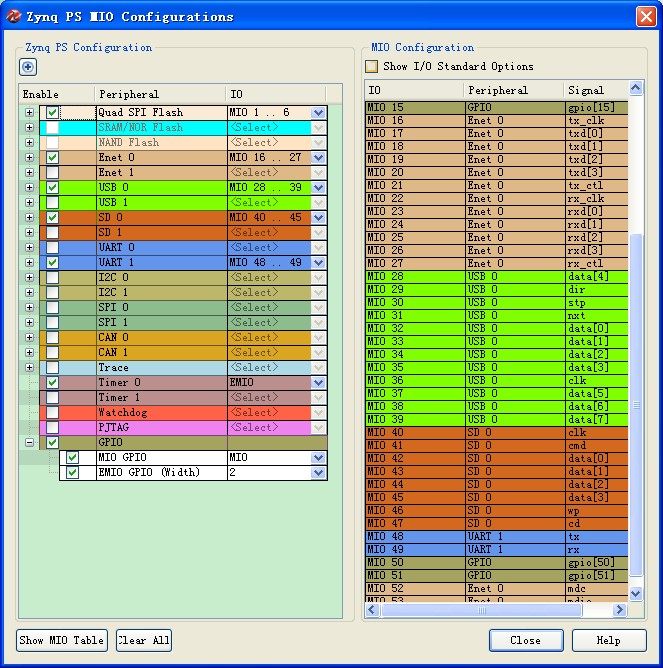663x668 pixels.
Task: Click the expand-all plus icon
Action: point(28,67)
